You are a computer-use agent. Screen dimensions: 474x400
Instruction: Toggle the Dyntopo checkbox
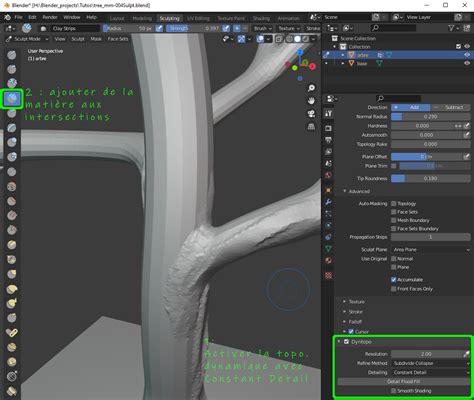point(346,342)
